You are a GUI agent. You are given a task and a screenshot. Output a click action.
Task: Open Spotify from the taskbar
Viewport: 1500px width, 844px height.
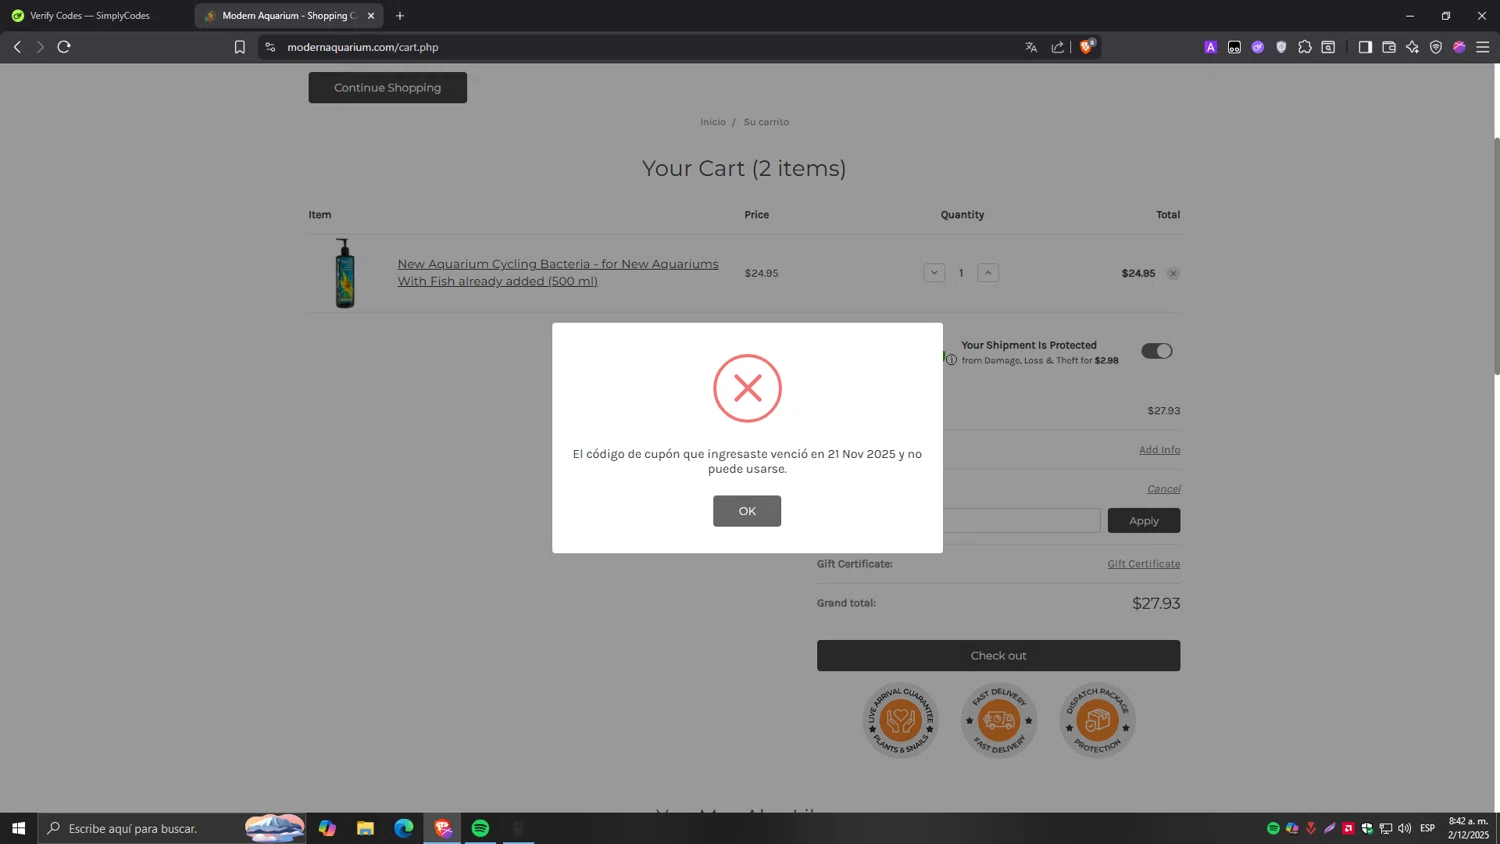pyautogui.click(x=480, y=828)
